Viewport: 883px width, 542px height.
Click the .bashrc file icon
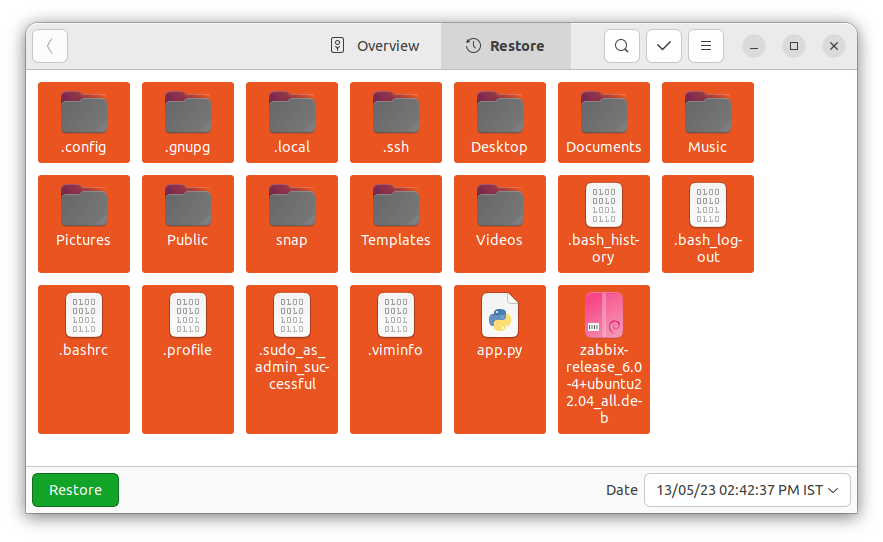pos(84,315)
